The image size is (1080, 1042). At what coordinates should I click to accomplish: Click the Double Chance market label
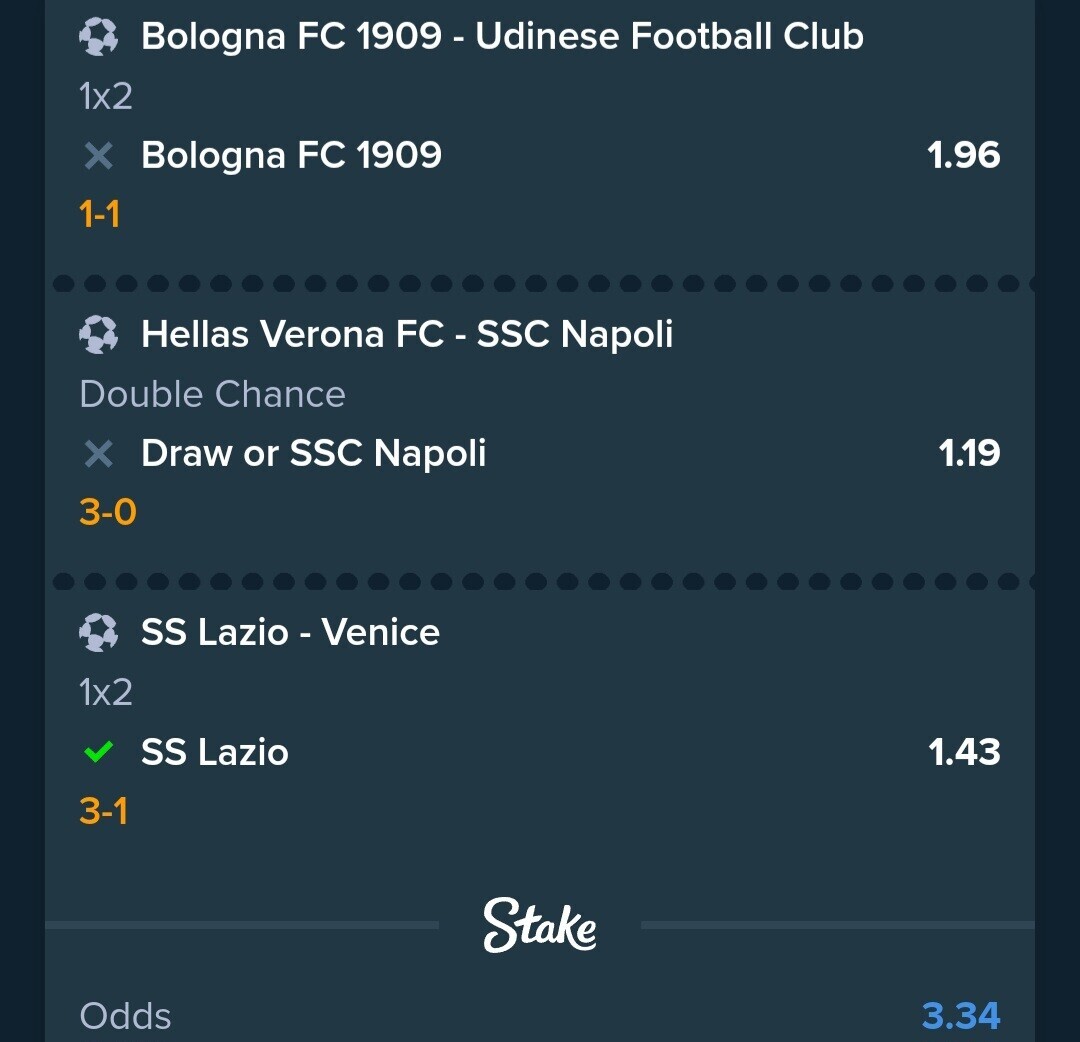pyautogui.click(x=212, y=395)
